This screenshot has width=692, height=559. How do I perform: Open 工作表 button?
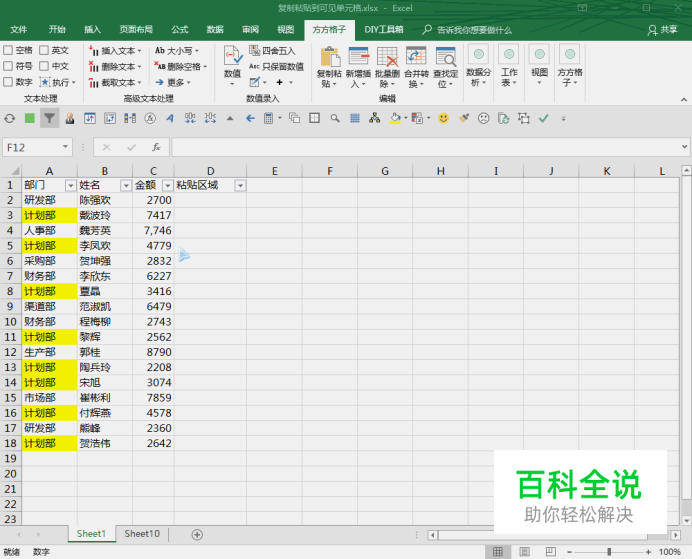[x=509, y=66]
